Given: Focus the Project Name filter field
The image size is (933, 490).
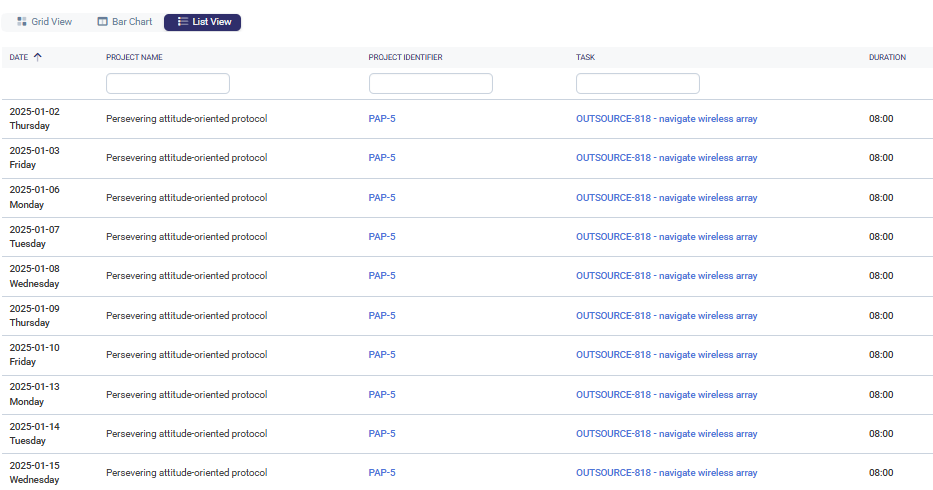Looking at the screenshot, I should [168, 84].
